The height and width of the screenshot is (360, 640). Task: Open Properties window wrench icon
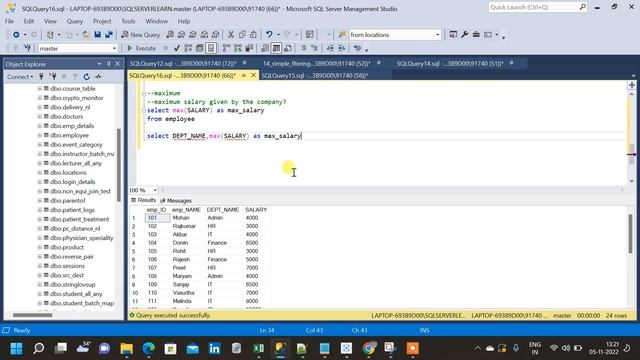point(464,35)
